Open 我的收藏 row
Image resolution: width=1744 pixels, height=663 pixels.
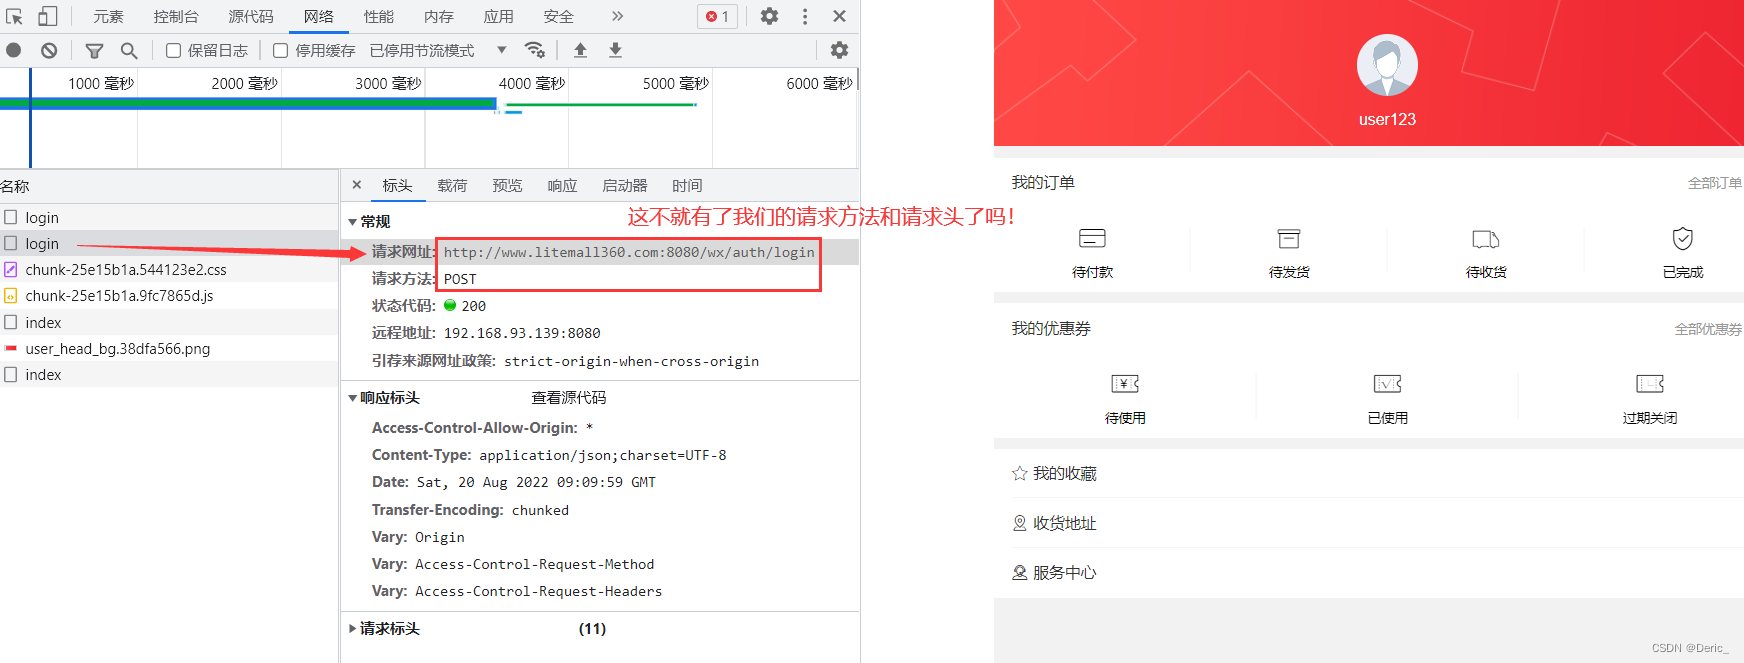click(x=1369, y=473)
